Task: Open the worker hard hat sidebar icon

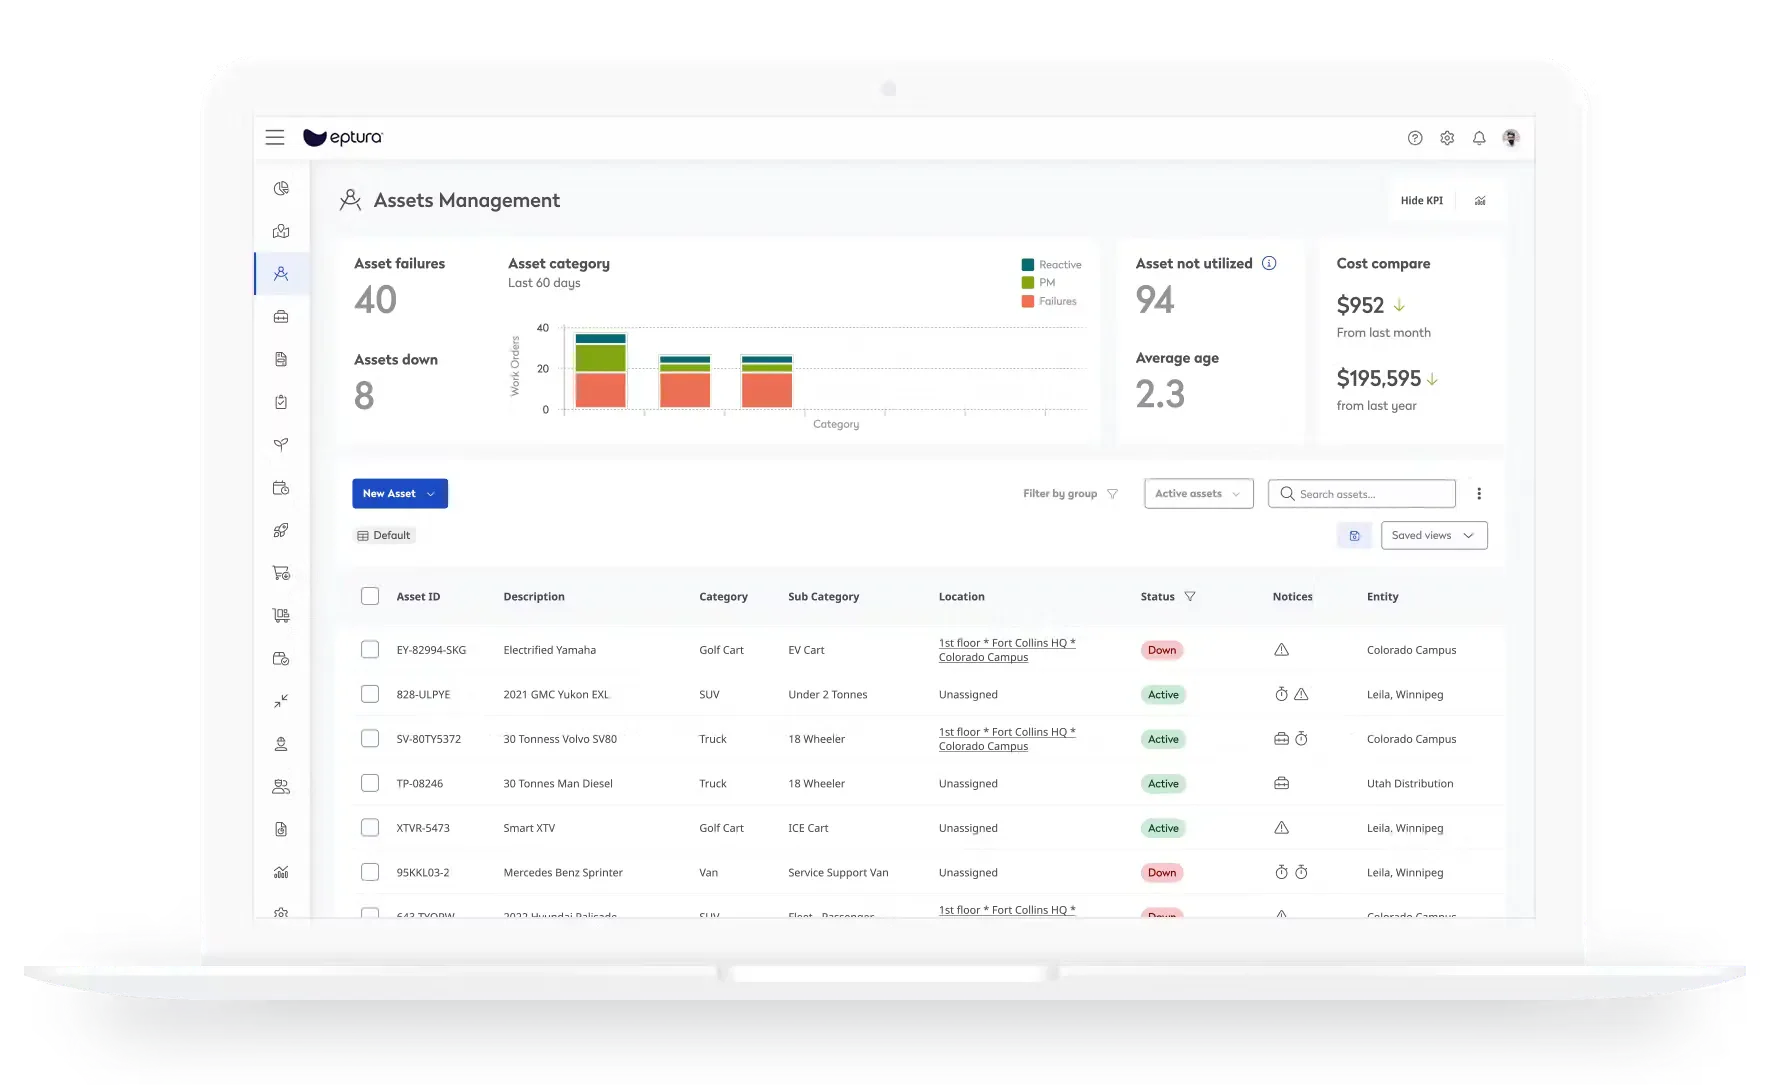Action: point(281,744)
